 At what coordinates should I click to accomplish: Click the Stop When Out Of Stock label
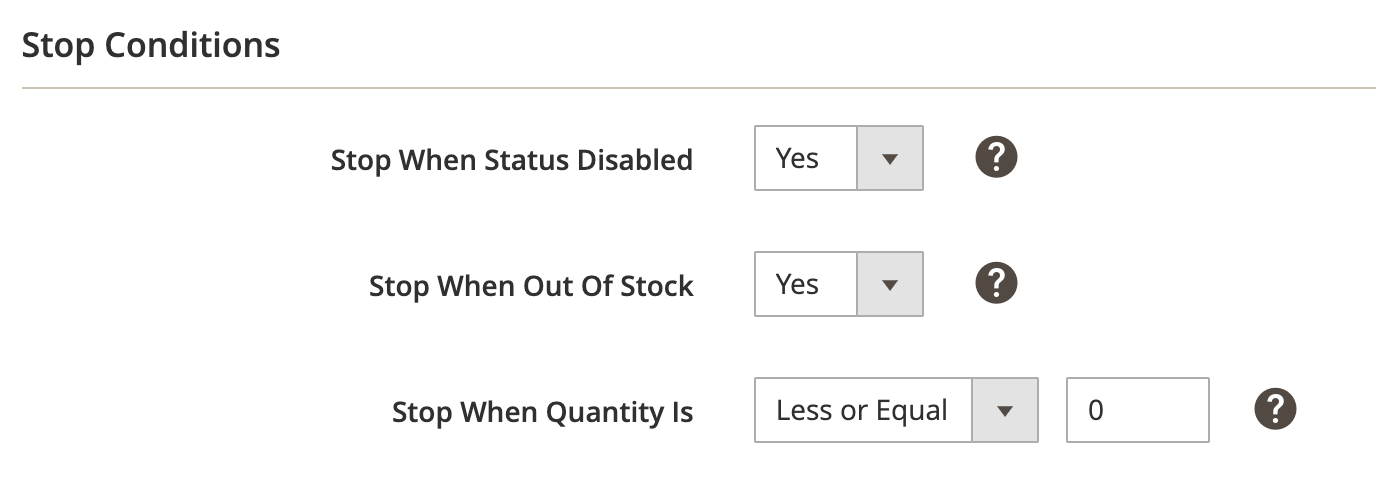[x=531, y=286]
